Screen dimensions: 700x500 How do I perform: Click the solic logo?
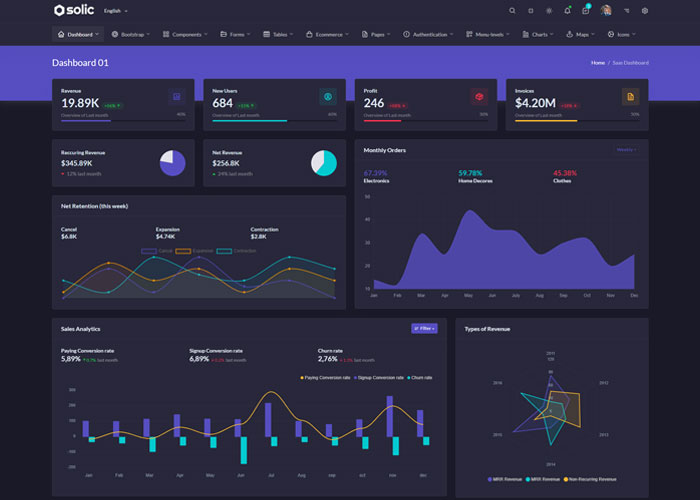click(x=74, y=11)
